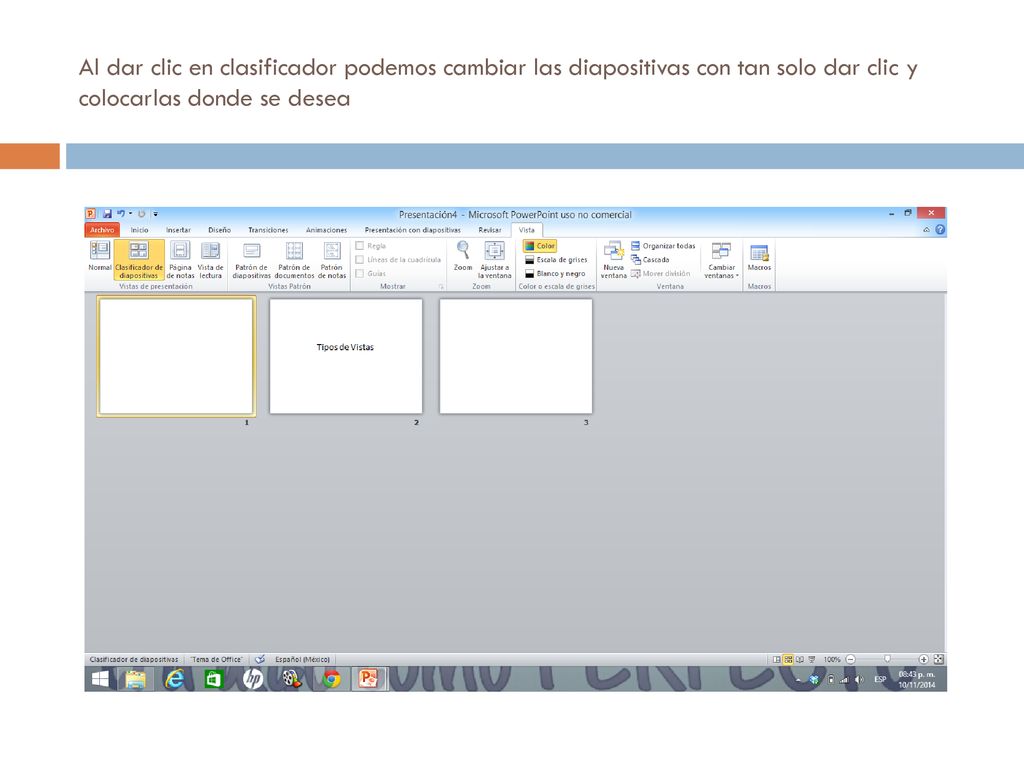Screen dimensions: 1024x768
Task: Switch to the Diseño tab
Action: 219,230
